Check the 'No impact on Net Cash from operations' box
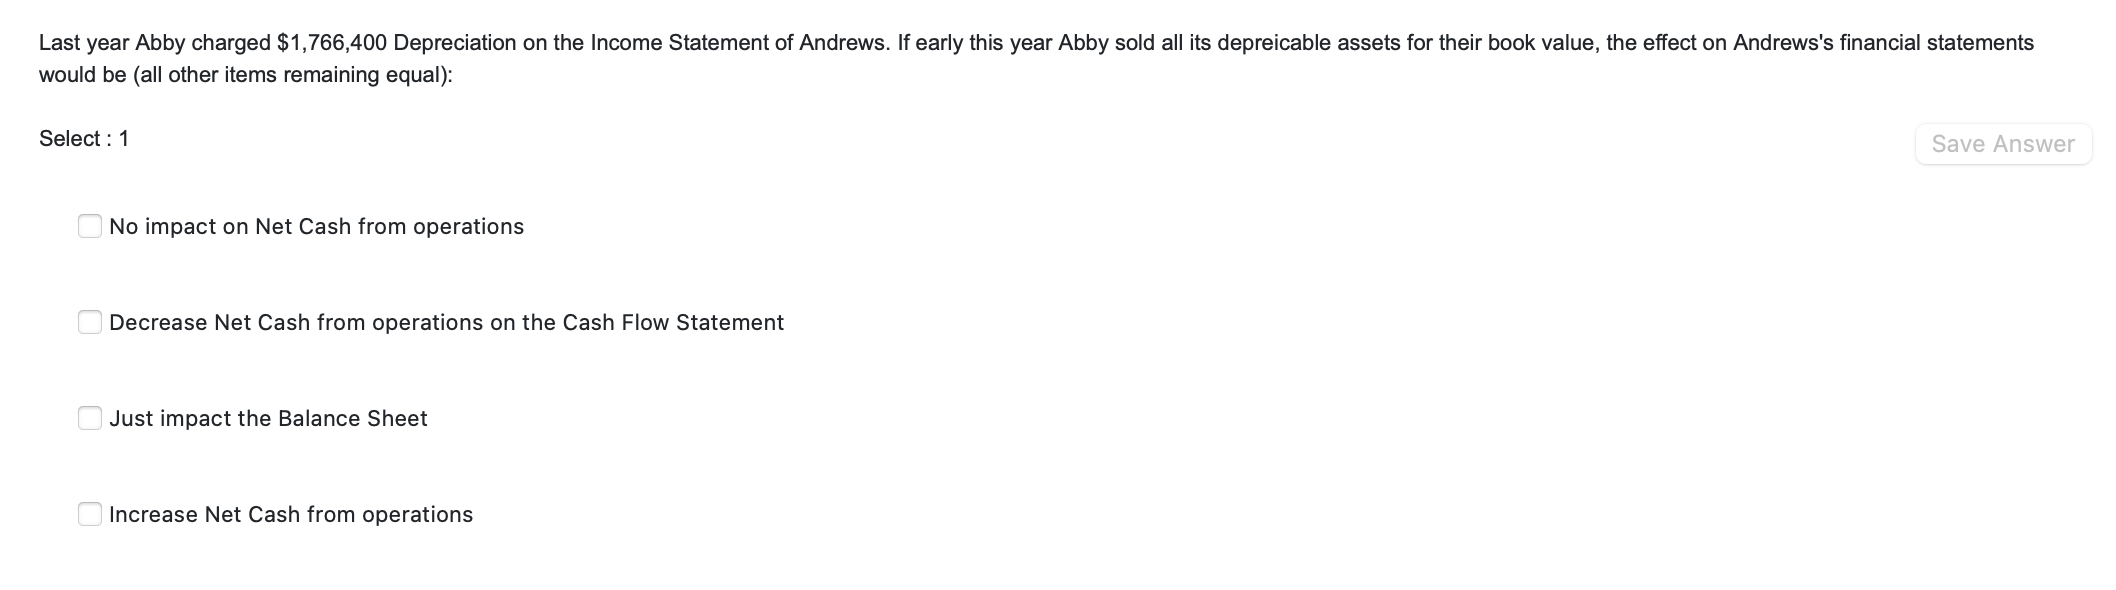This screenshot has height=590, width=2116. pos(90,227)
